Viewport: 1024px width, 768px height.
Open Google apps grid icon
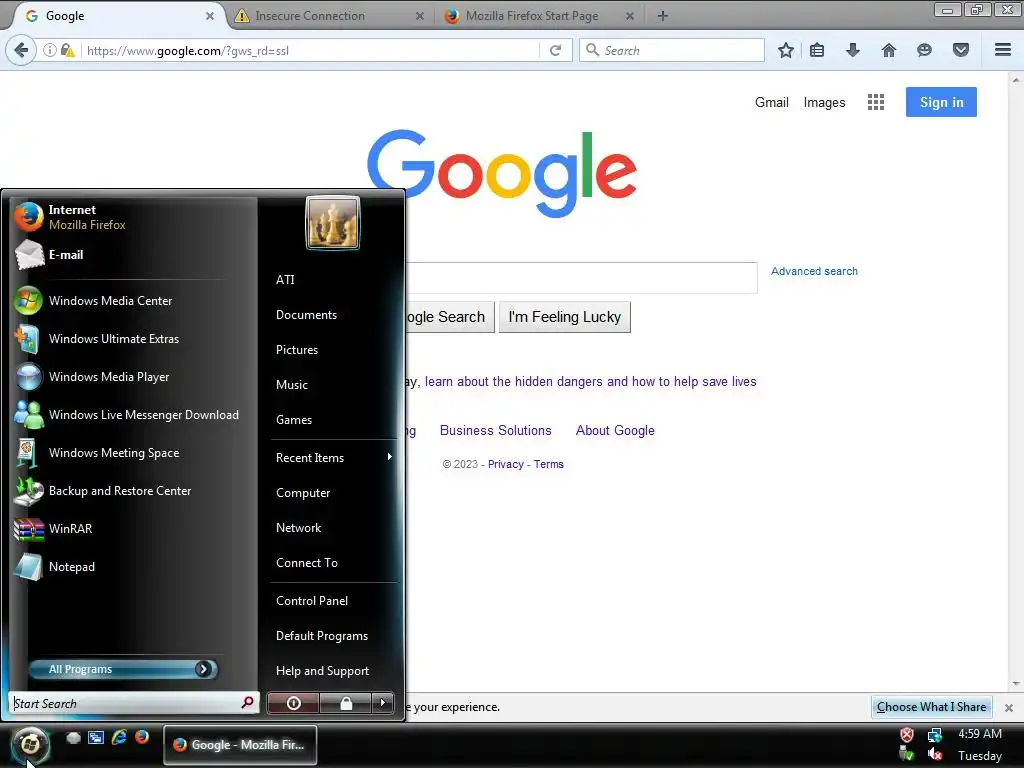(x=876, y=102)
